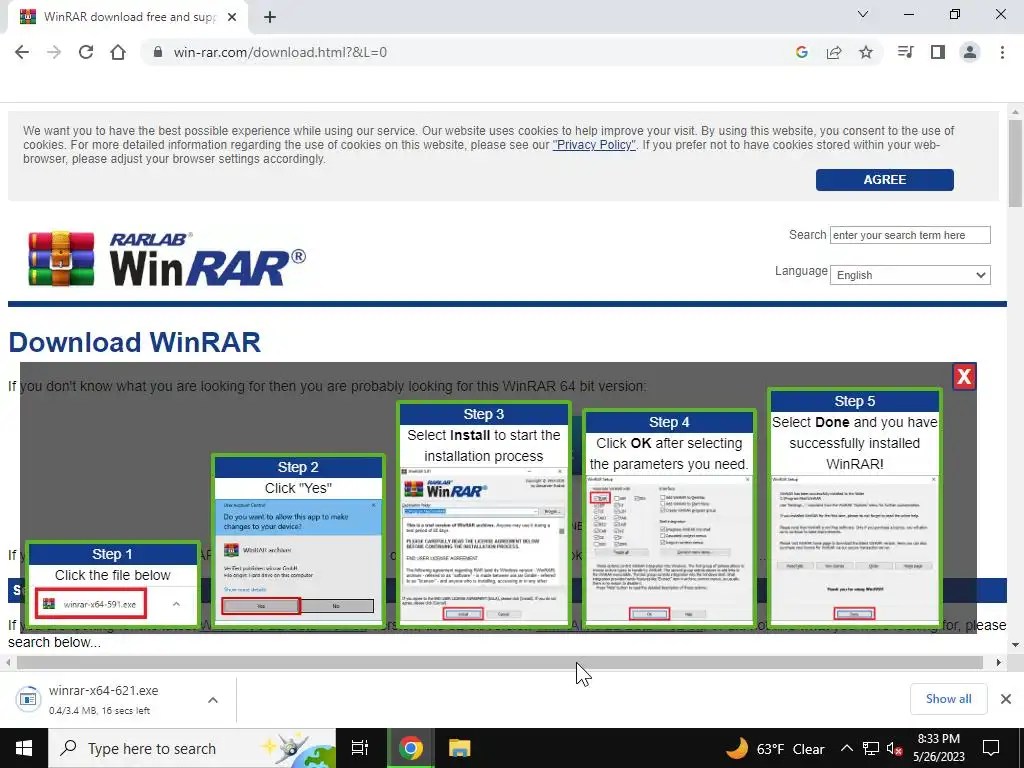The width and height of the screenshot is (1024, 768).
Task: Click the muted volume tray icon
Action: 895,748
